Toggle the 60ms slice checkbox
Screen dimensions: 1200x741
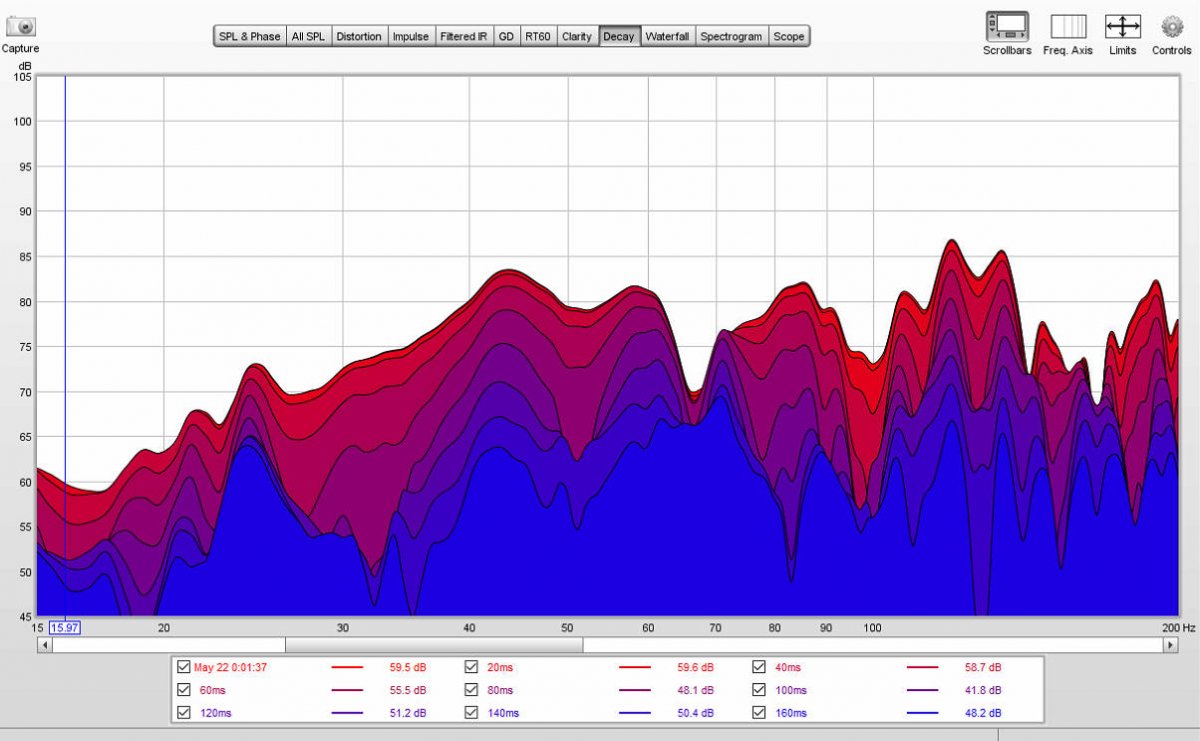click(x=183, y=690)
